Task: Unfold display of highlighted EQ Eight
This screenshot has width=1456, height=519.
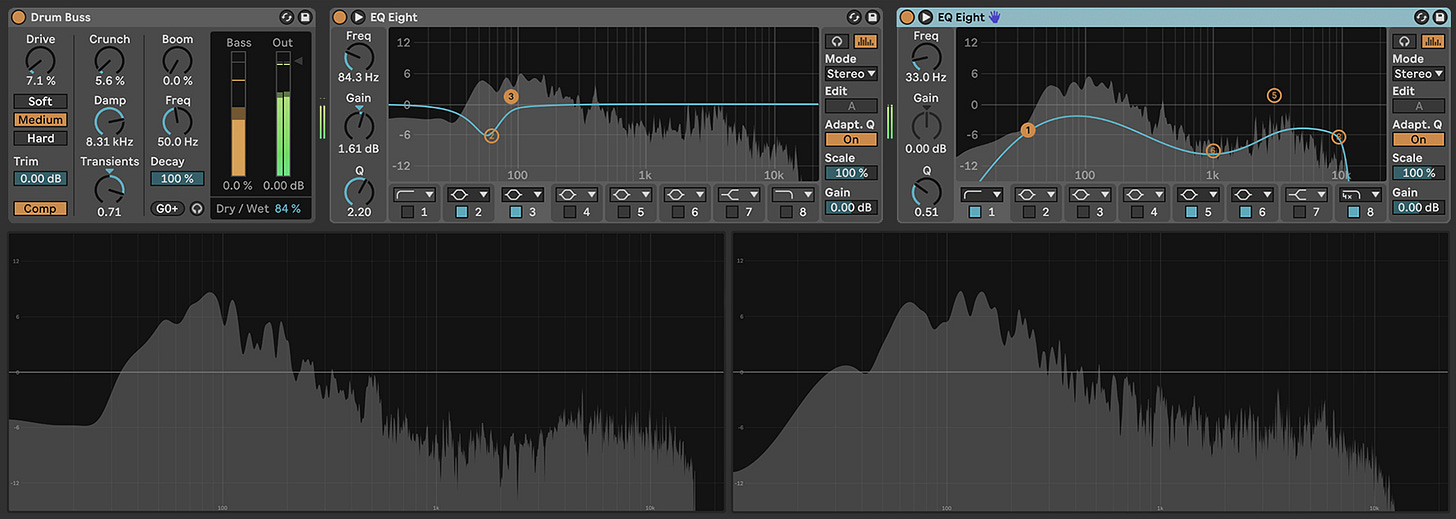Action: pyautogui.click(x=926, y=17)
